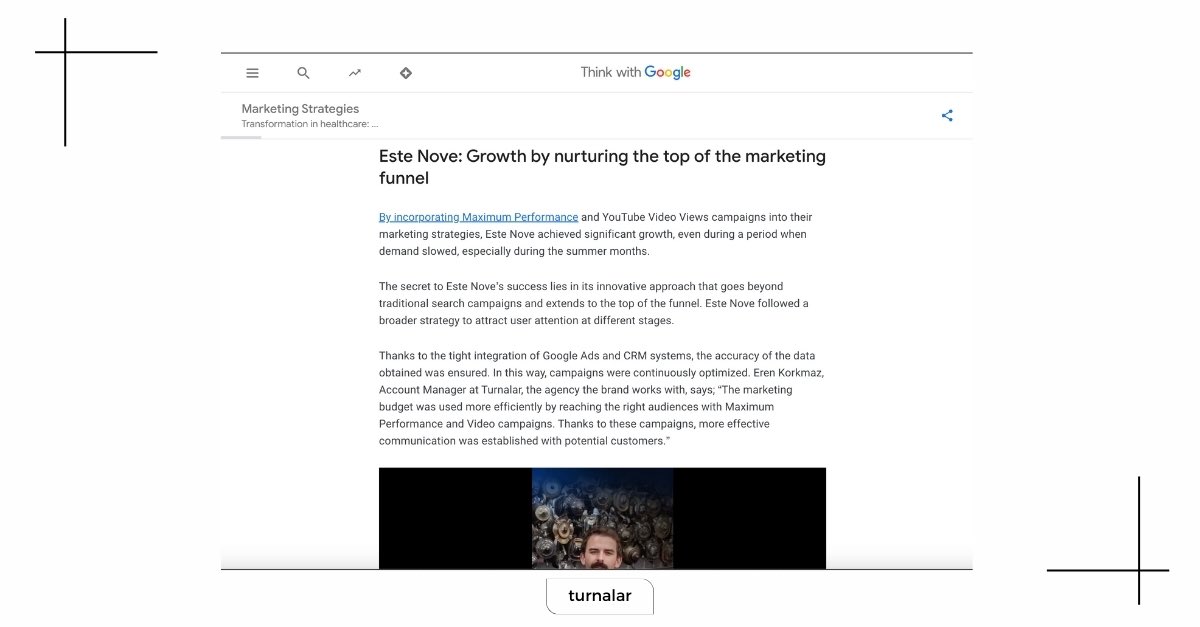1200x627 pixels.
Task: Click the 'Transformation in healthcare' subtitle text
Action: tap(310, 124)
